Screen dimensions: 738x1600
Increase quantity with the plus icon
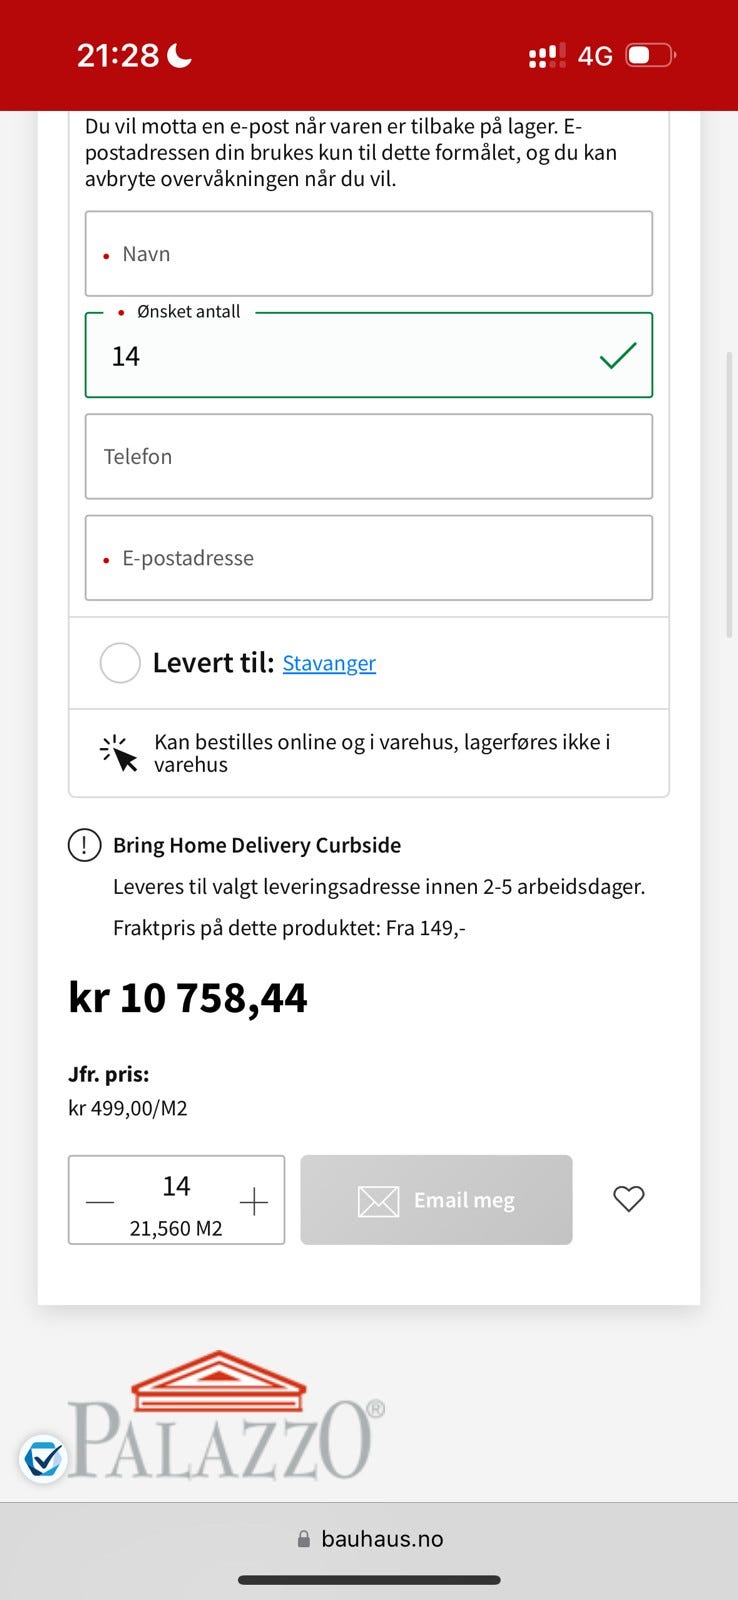tap(254, 1201)
